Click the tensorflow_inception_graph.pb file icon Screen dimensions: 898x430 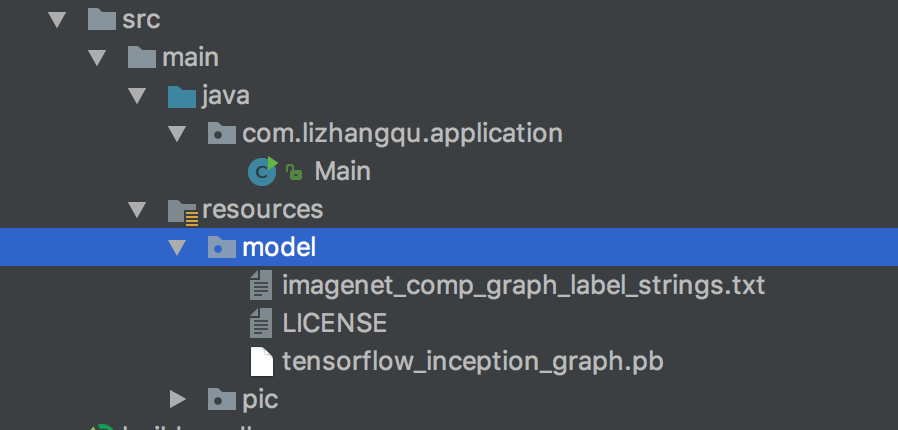260,361
